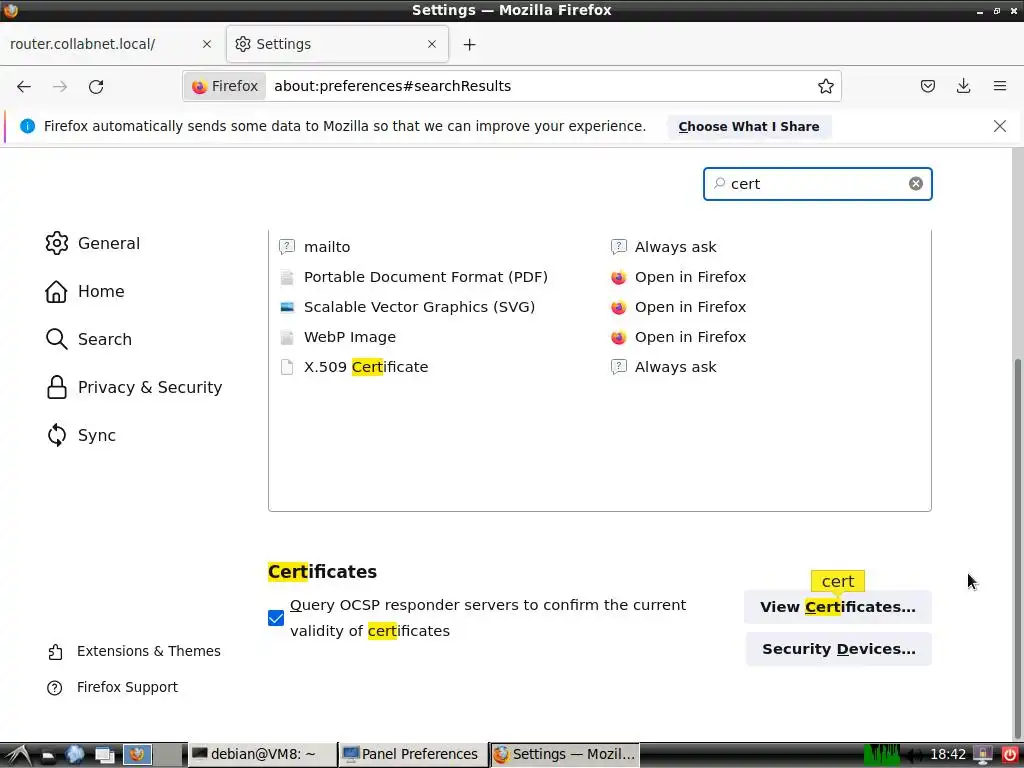This screenshot has height=768, width=1024.
Task: Open the Sync settings category
Action: click(81, 436)
